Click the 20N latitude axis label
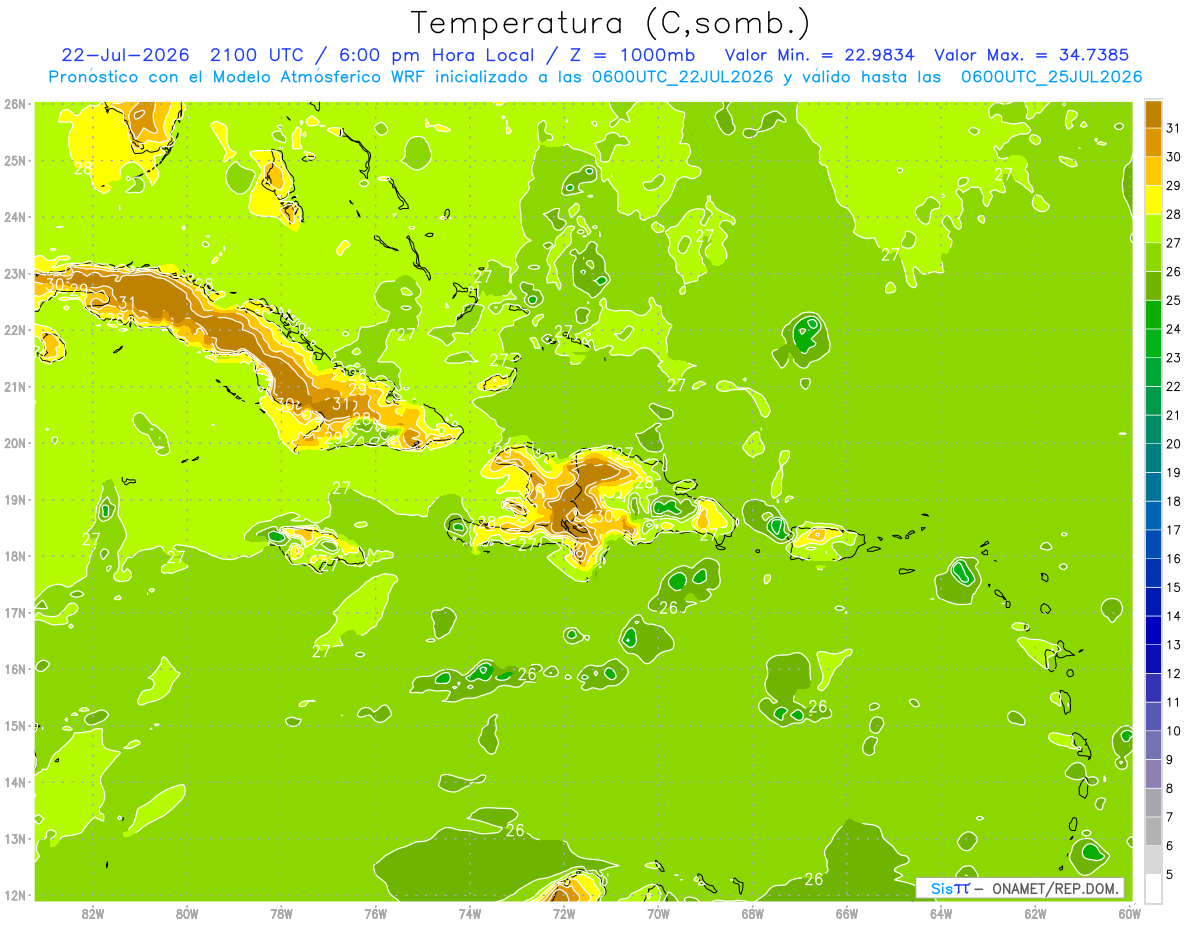 pyautogui.click(x=14, y=443)
